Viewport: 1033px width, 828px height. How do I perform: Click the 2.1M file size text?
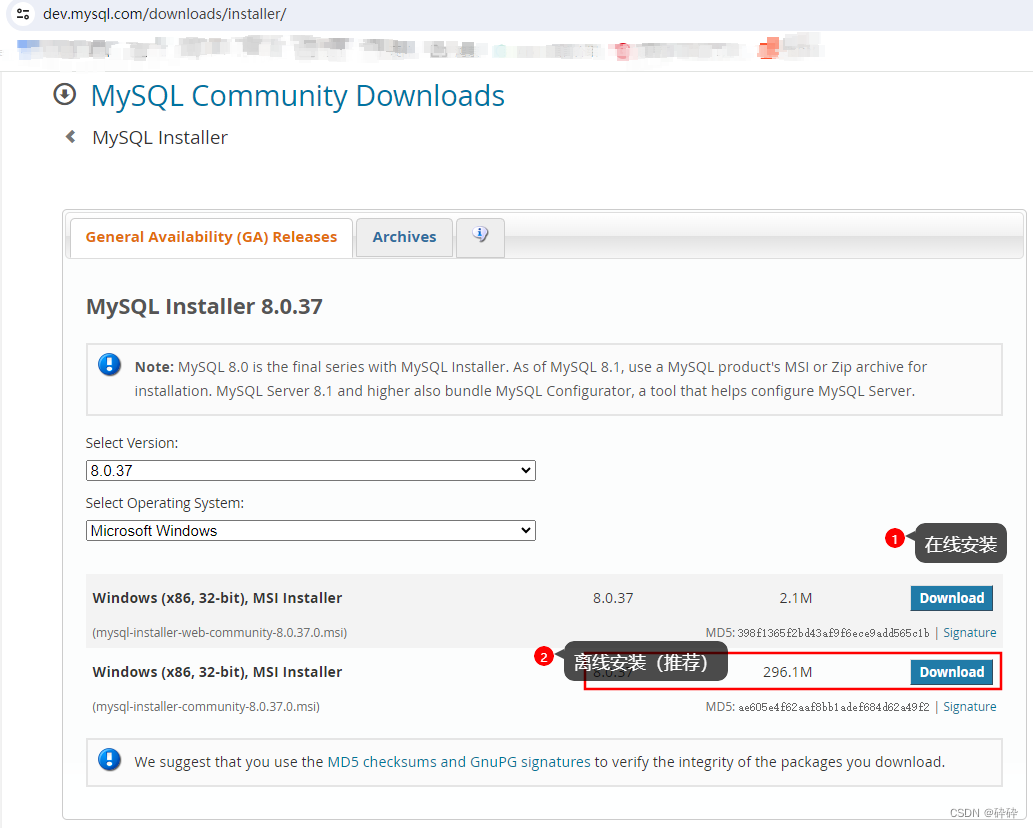[x=795, y=598]
